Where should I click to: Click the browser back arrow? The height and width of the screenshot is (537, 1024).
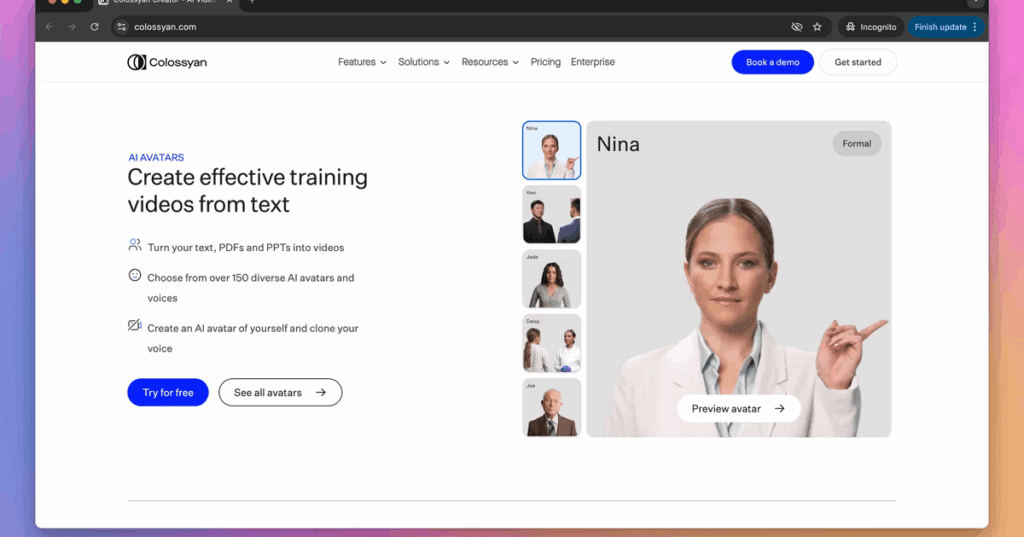click(49, 27)
